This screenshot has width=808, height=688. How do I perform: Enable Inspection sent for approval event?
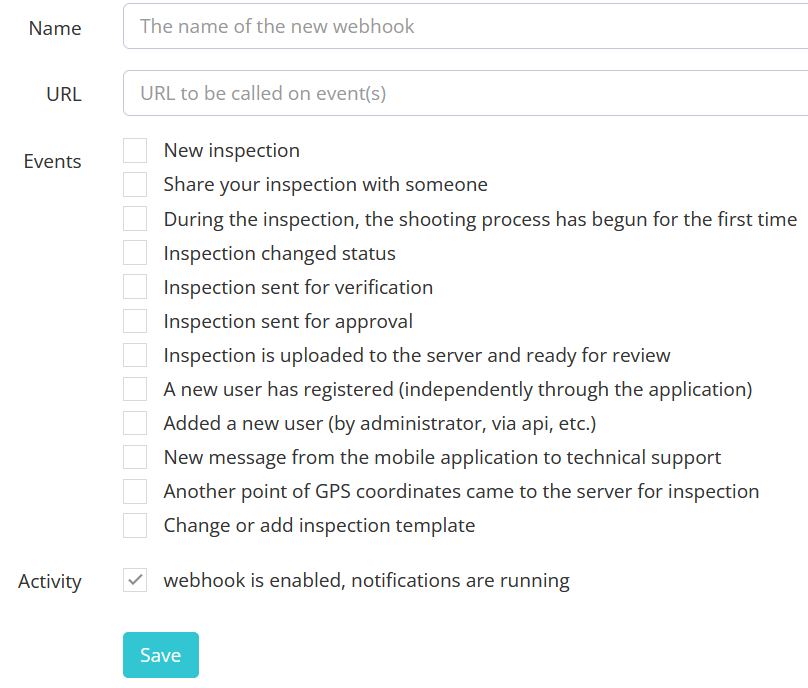[135, 321]
